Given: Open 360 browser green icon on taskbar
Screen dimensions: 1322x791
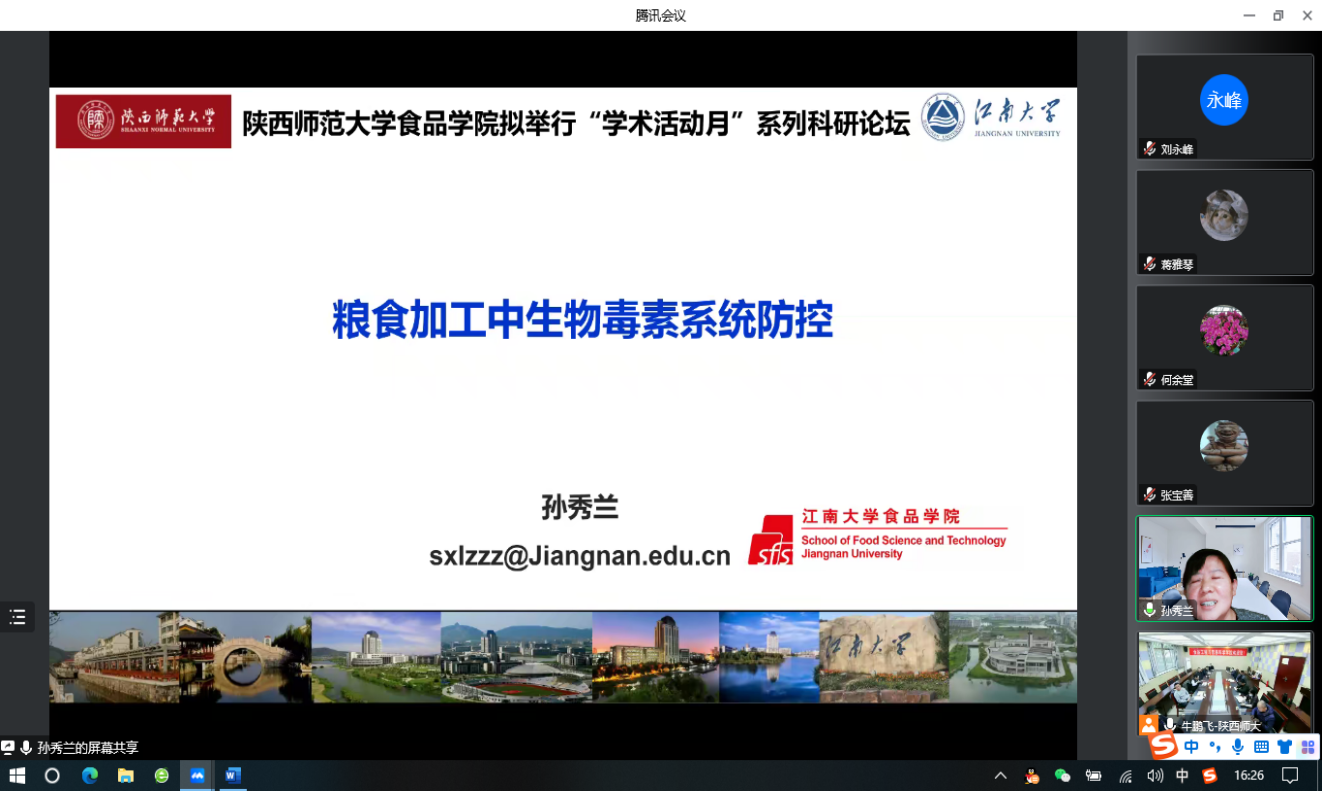Looking at the screenshot, I should [162, 775].
